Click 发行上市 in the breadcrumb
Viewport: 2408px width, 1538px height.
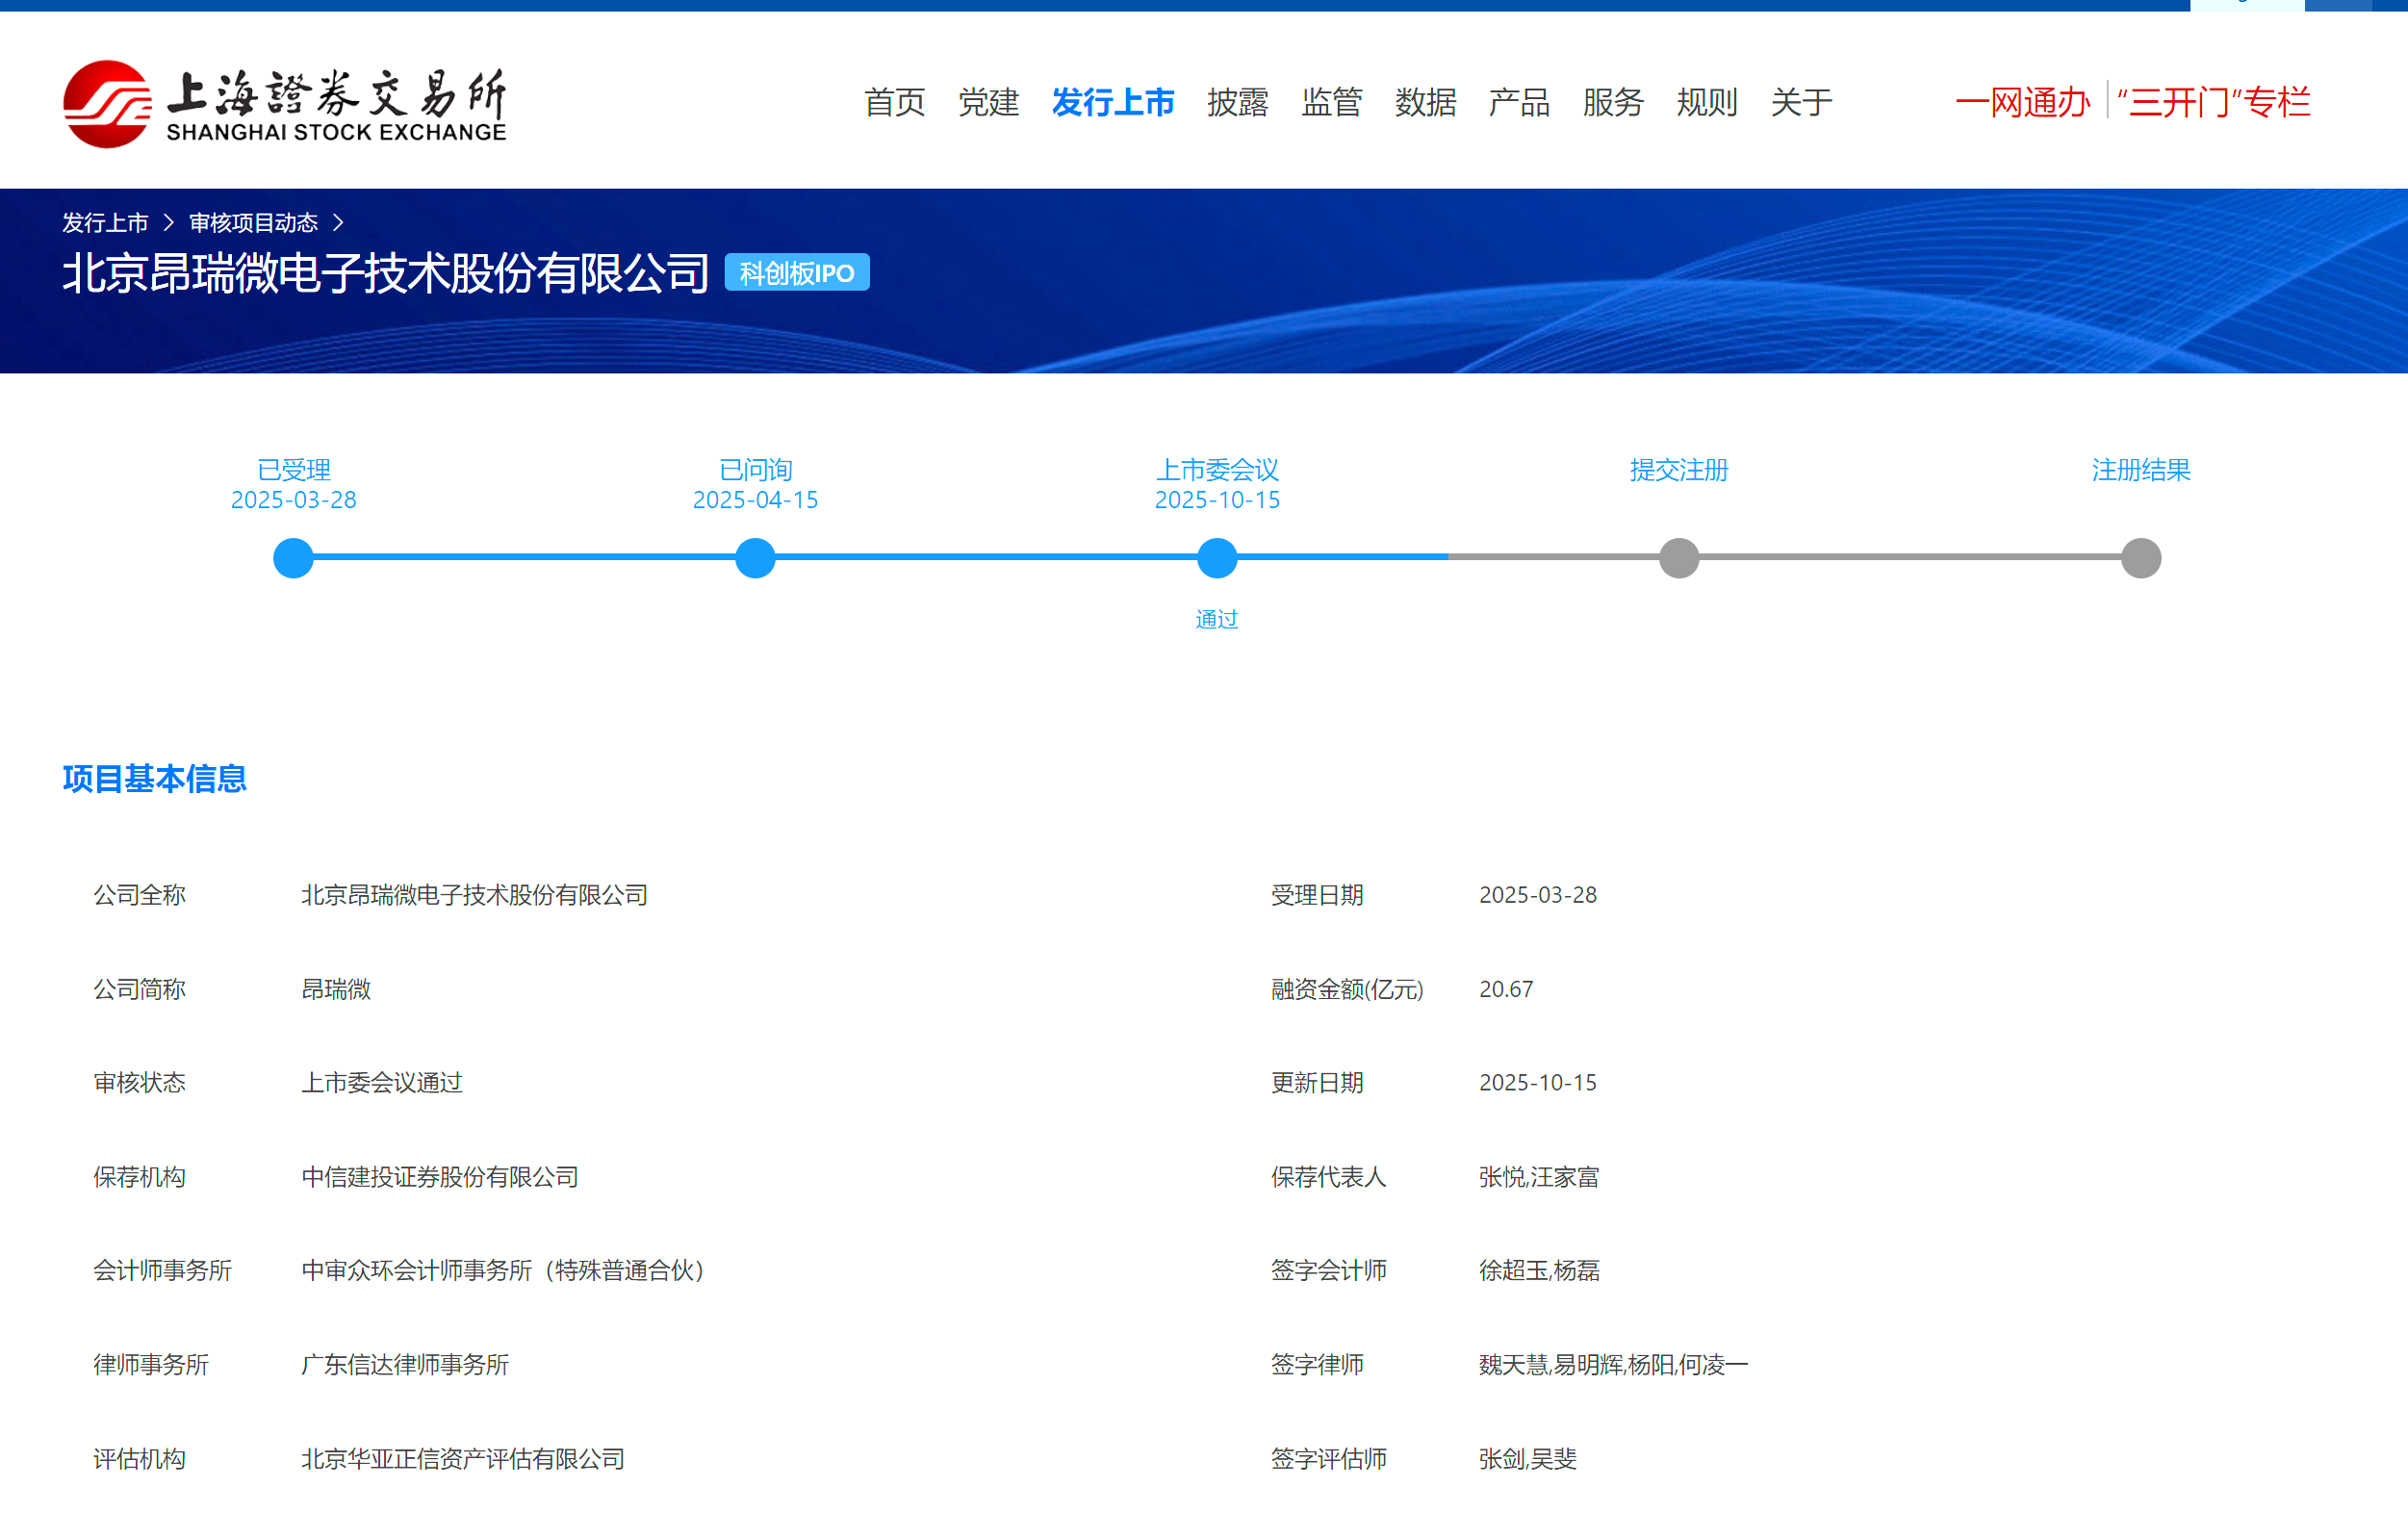coord(105,222)
